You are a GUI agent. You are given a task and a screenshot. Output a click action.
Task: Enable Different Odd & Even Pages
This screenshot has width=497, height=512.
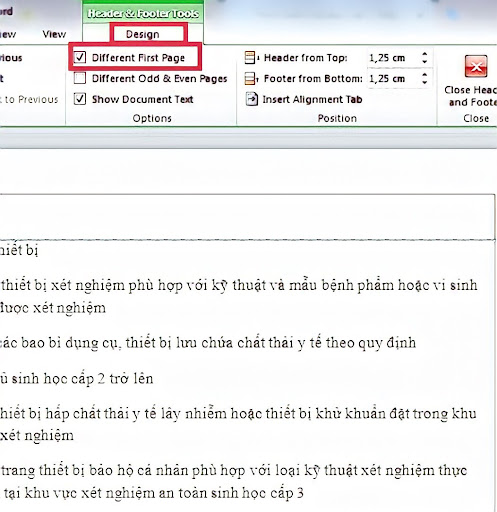(80, 78)
